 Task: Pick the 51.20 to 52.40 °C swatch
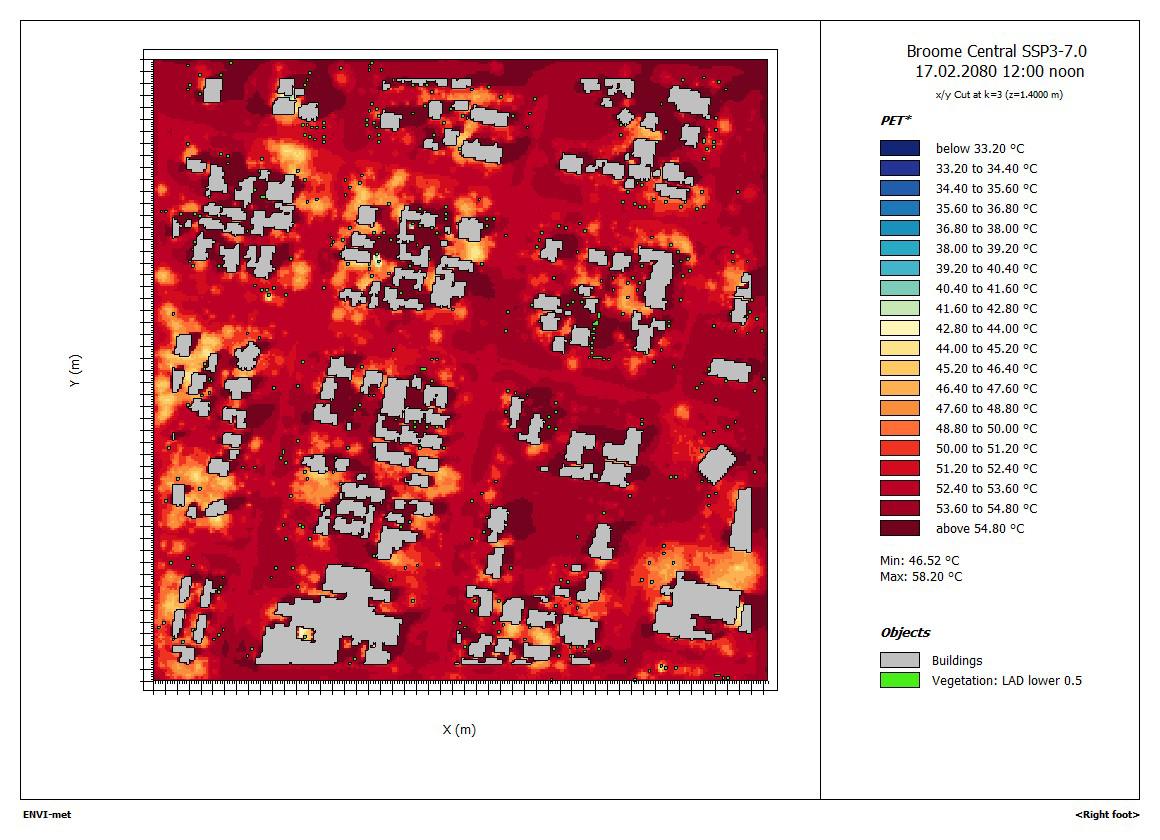coord(900,468)
